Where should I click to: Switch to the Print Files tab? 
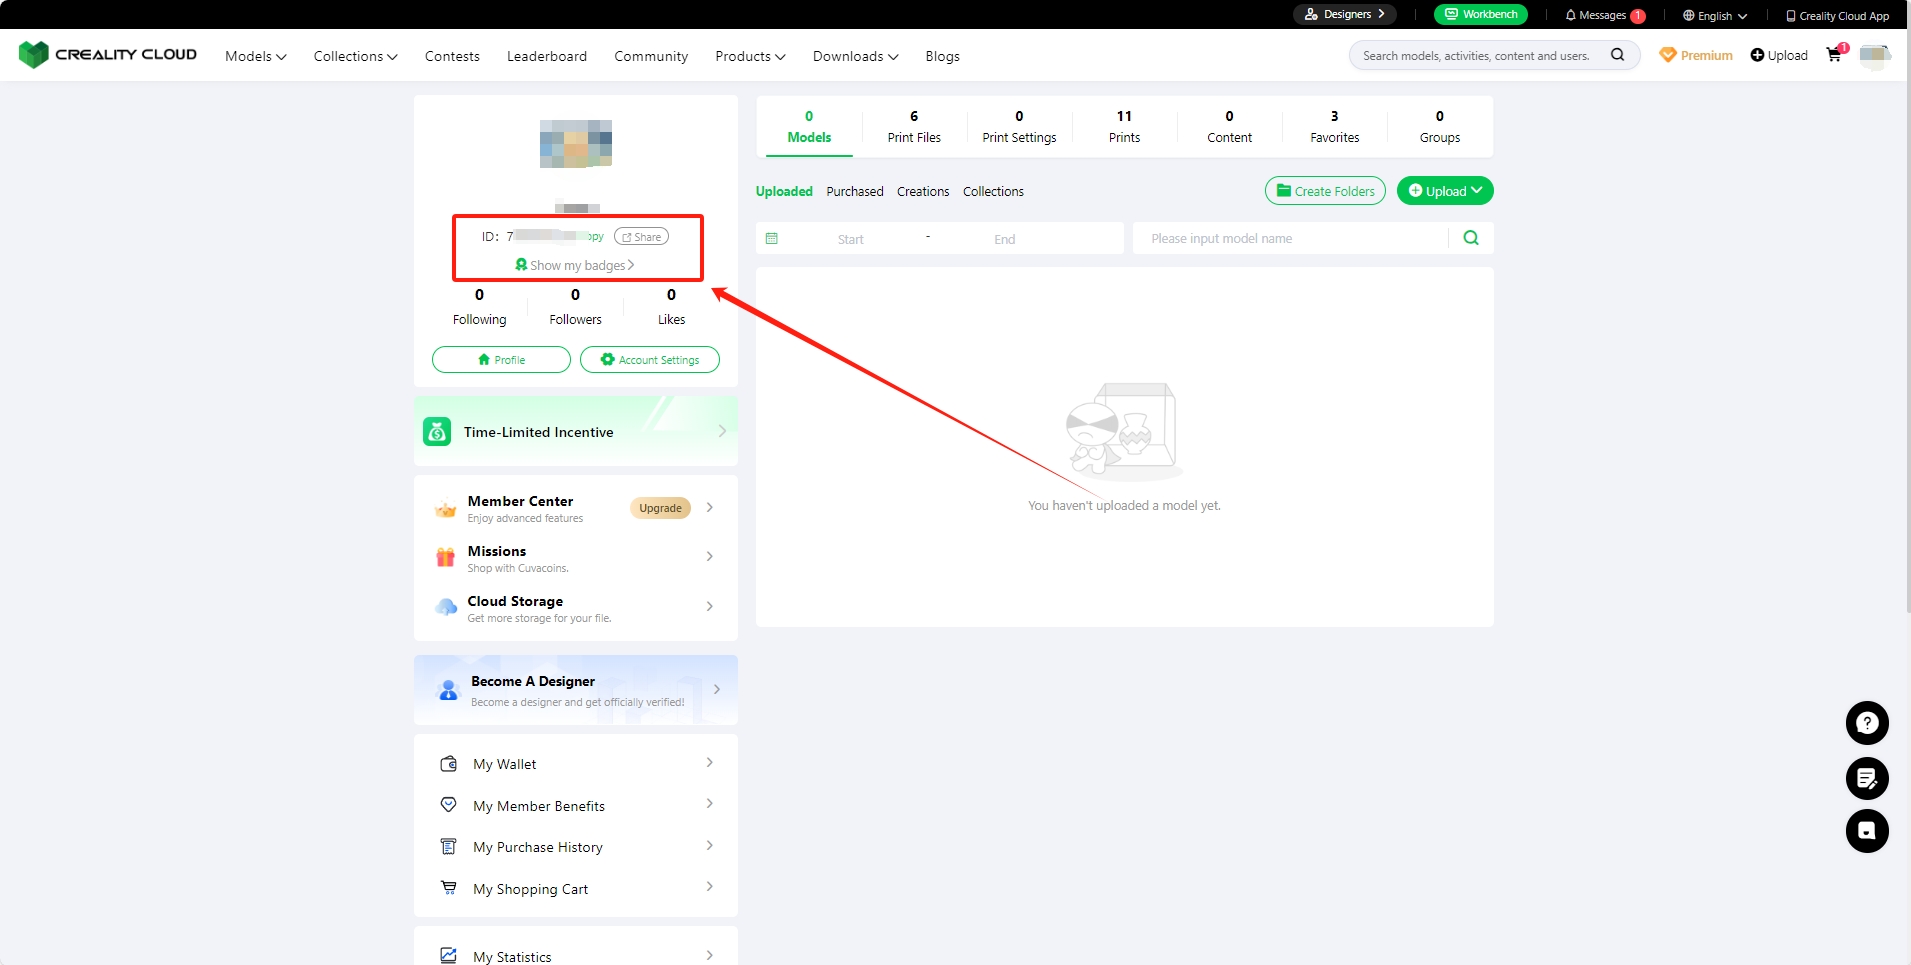click(914, 127)
